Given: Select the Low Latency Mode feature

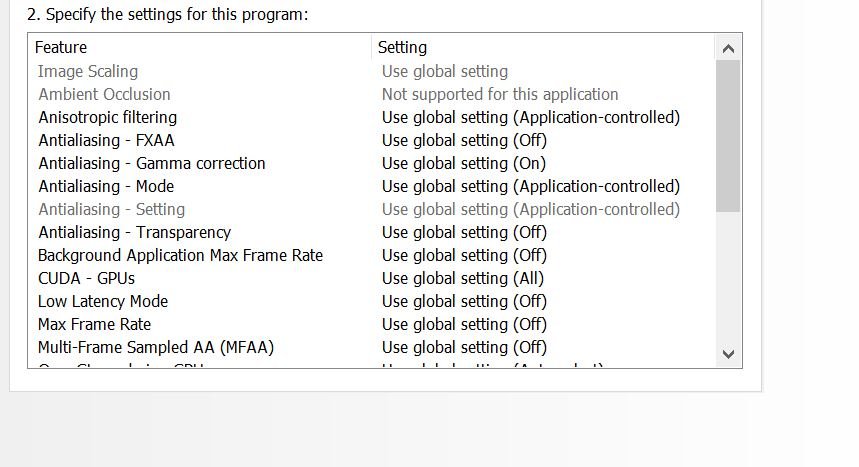Looking at the screenshot, I should (103, 301).
